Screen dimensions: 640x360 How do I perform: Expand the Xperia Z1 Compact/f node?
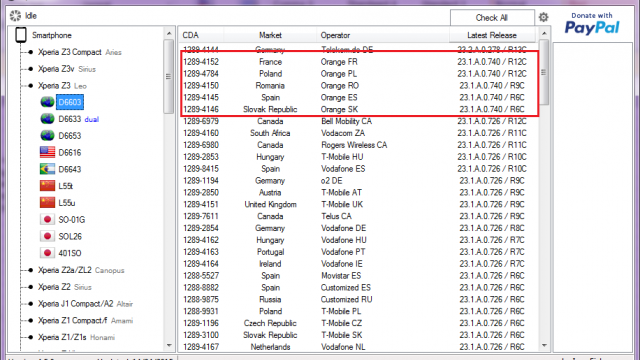[30, 320]
